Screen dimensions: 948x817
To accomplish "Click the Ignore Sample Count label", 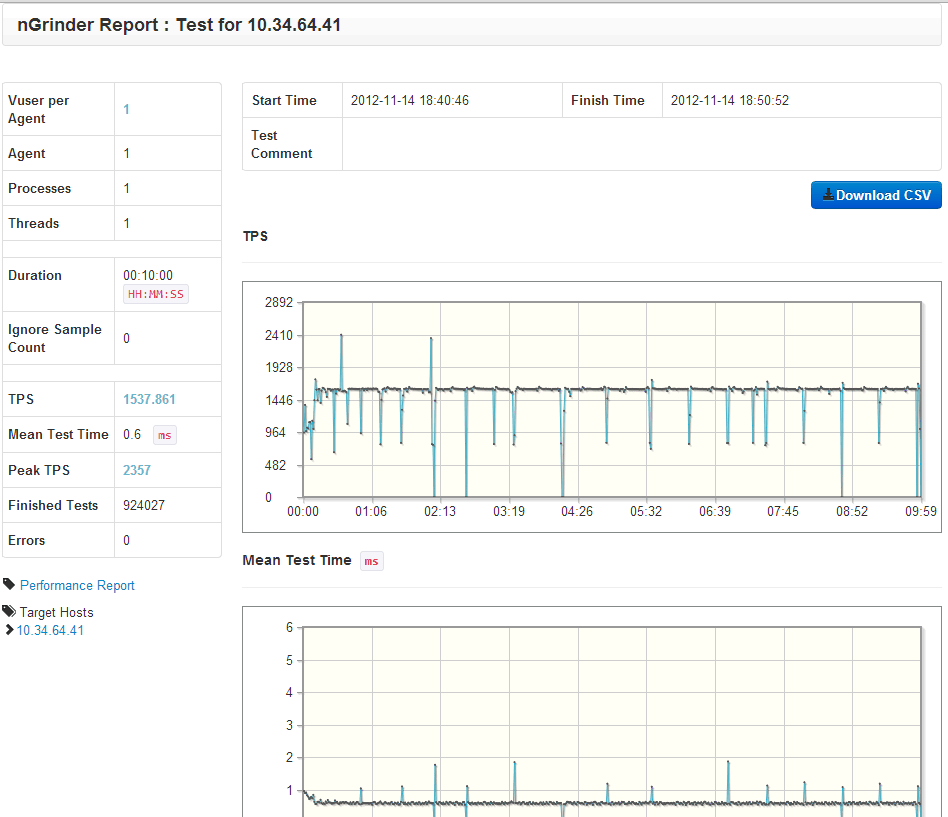I will pos(54,339).
